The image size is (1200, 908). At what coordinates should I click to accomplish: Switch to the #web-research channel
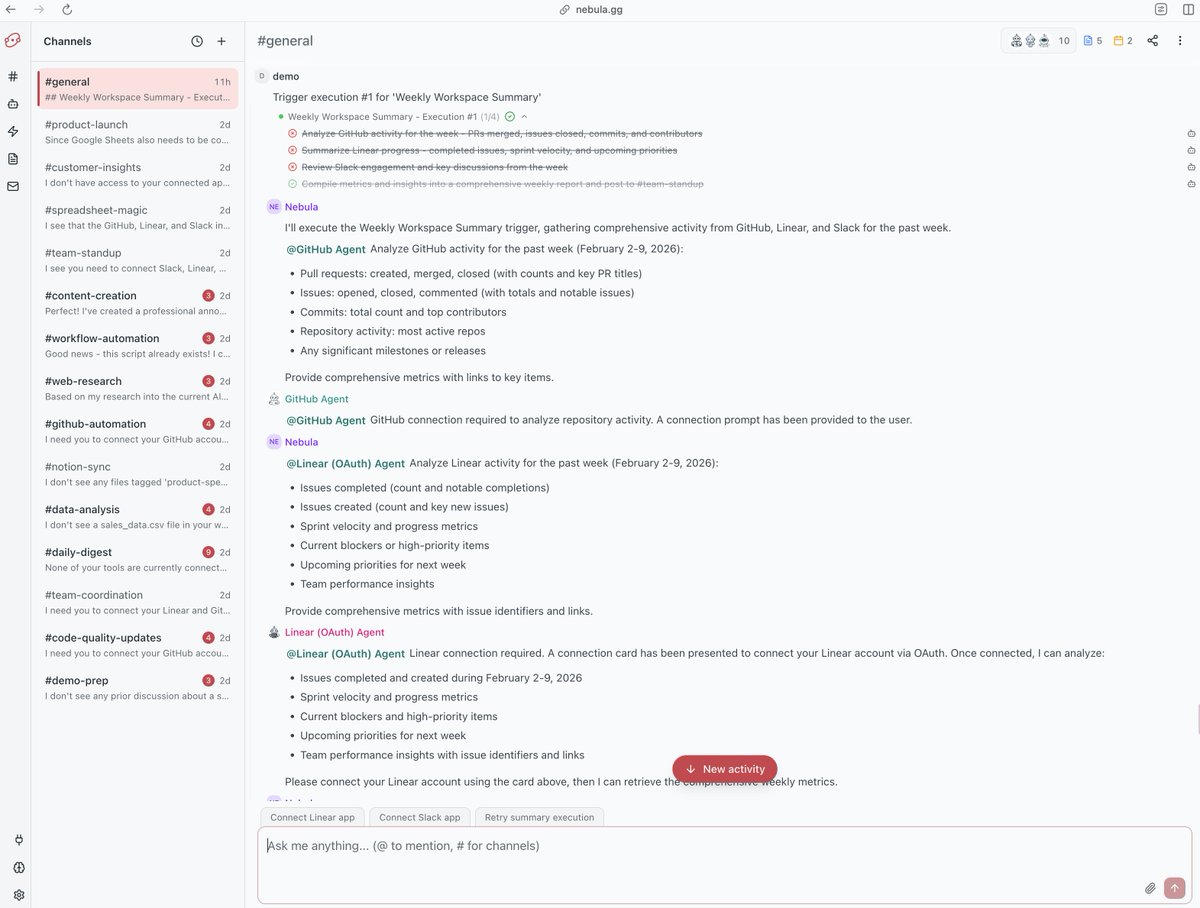click(137, 389)
